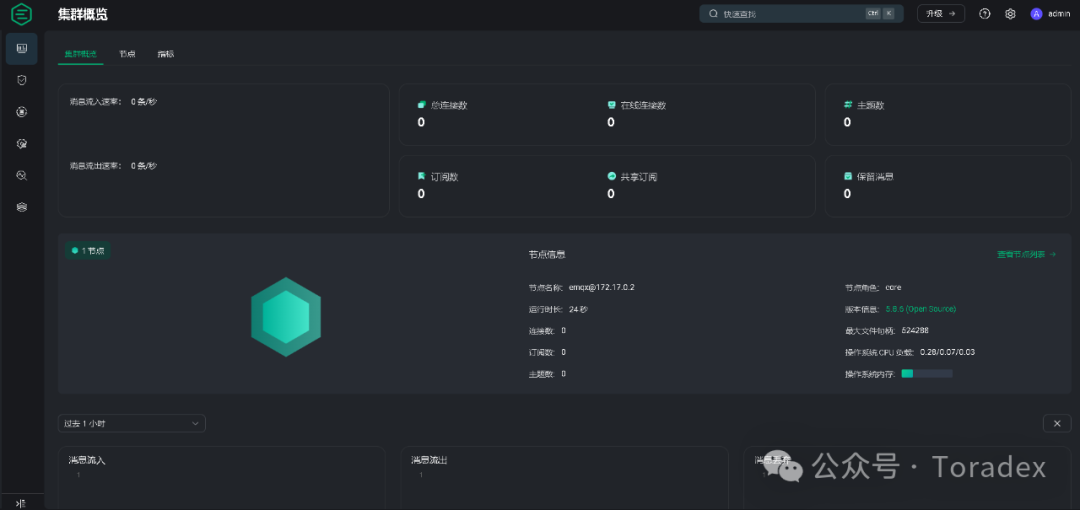Expand the collapsed sidebar with bottom-left arrow

20,503
